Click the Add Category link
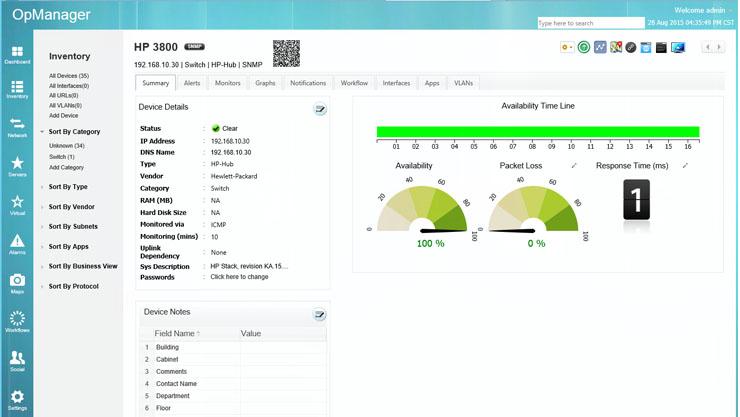The height and width of the screenshot is (417, 740). pyautogui.click(x=67, y=167)
